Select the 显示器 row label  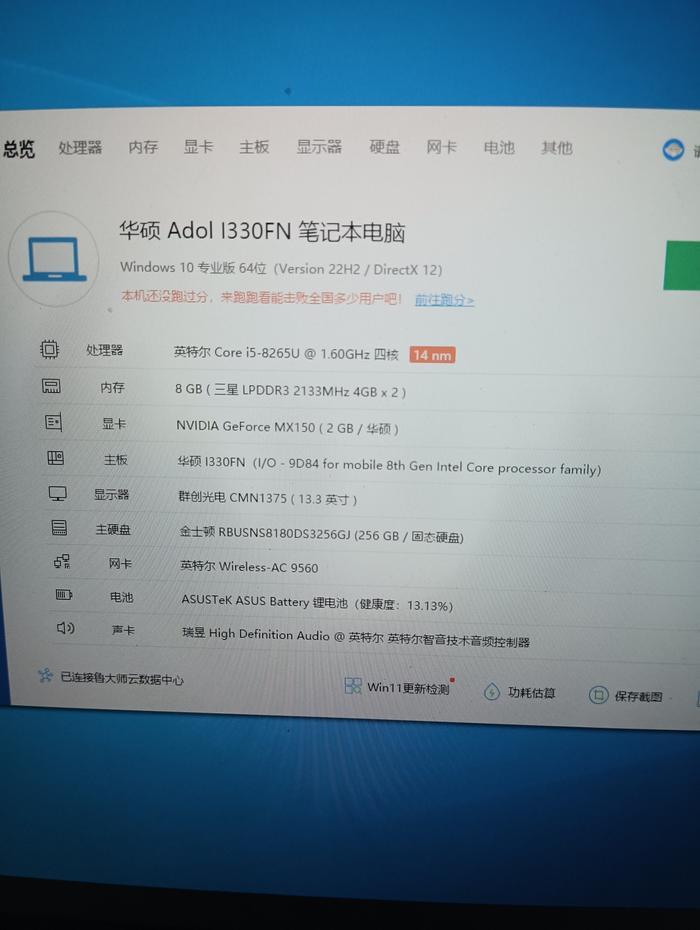coord(111,494)
